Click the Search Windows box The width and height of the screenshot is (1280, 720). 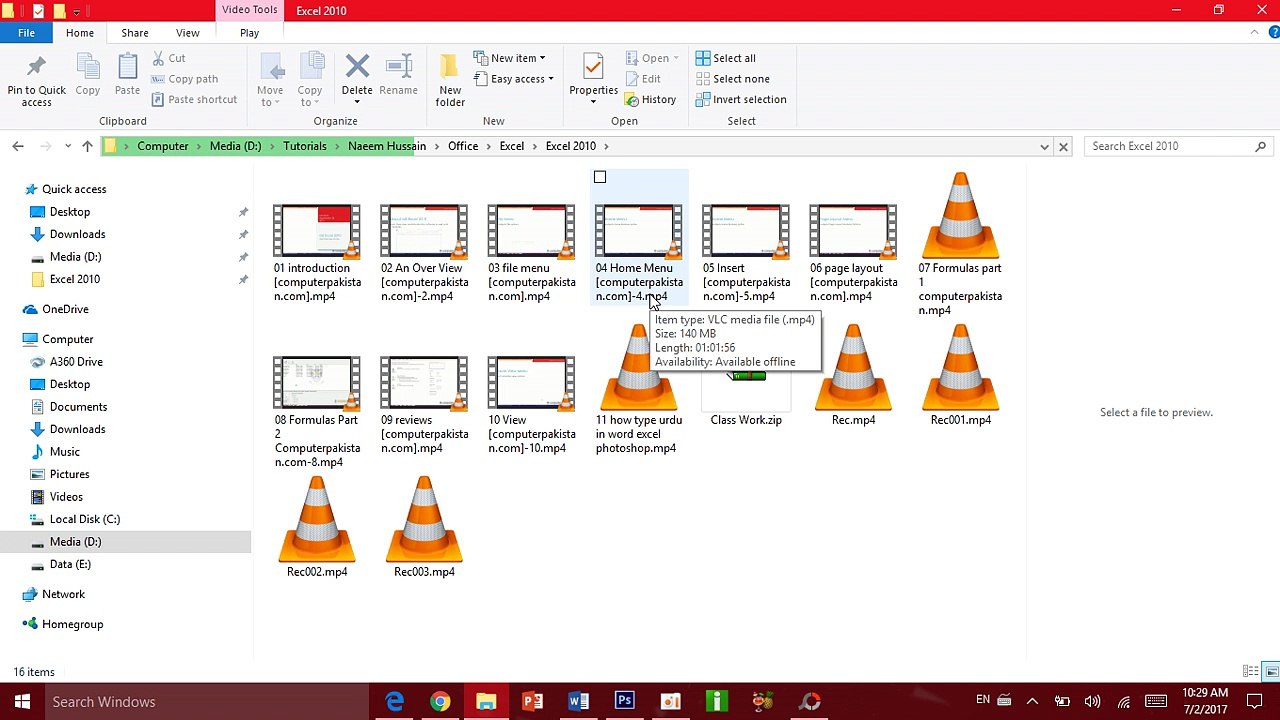coord(205,701)
